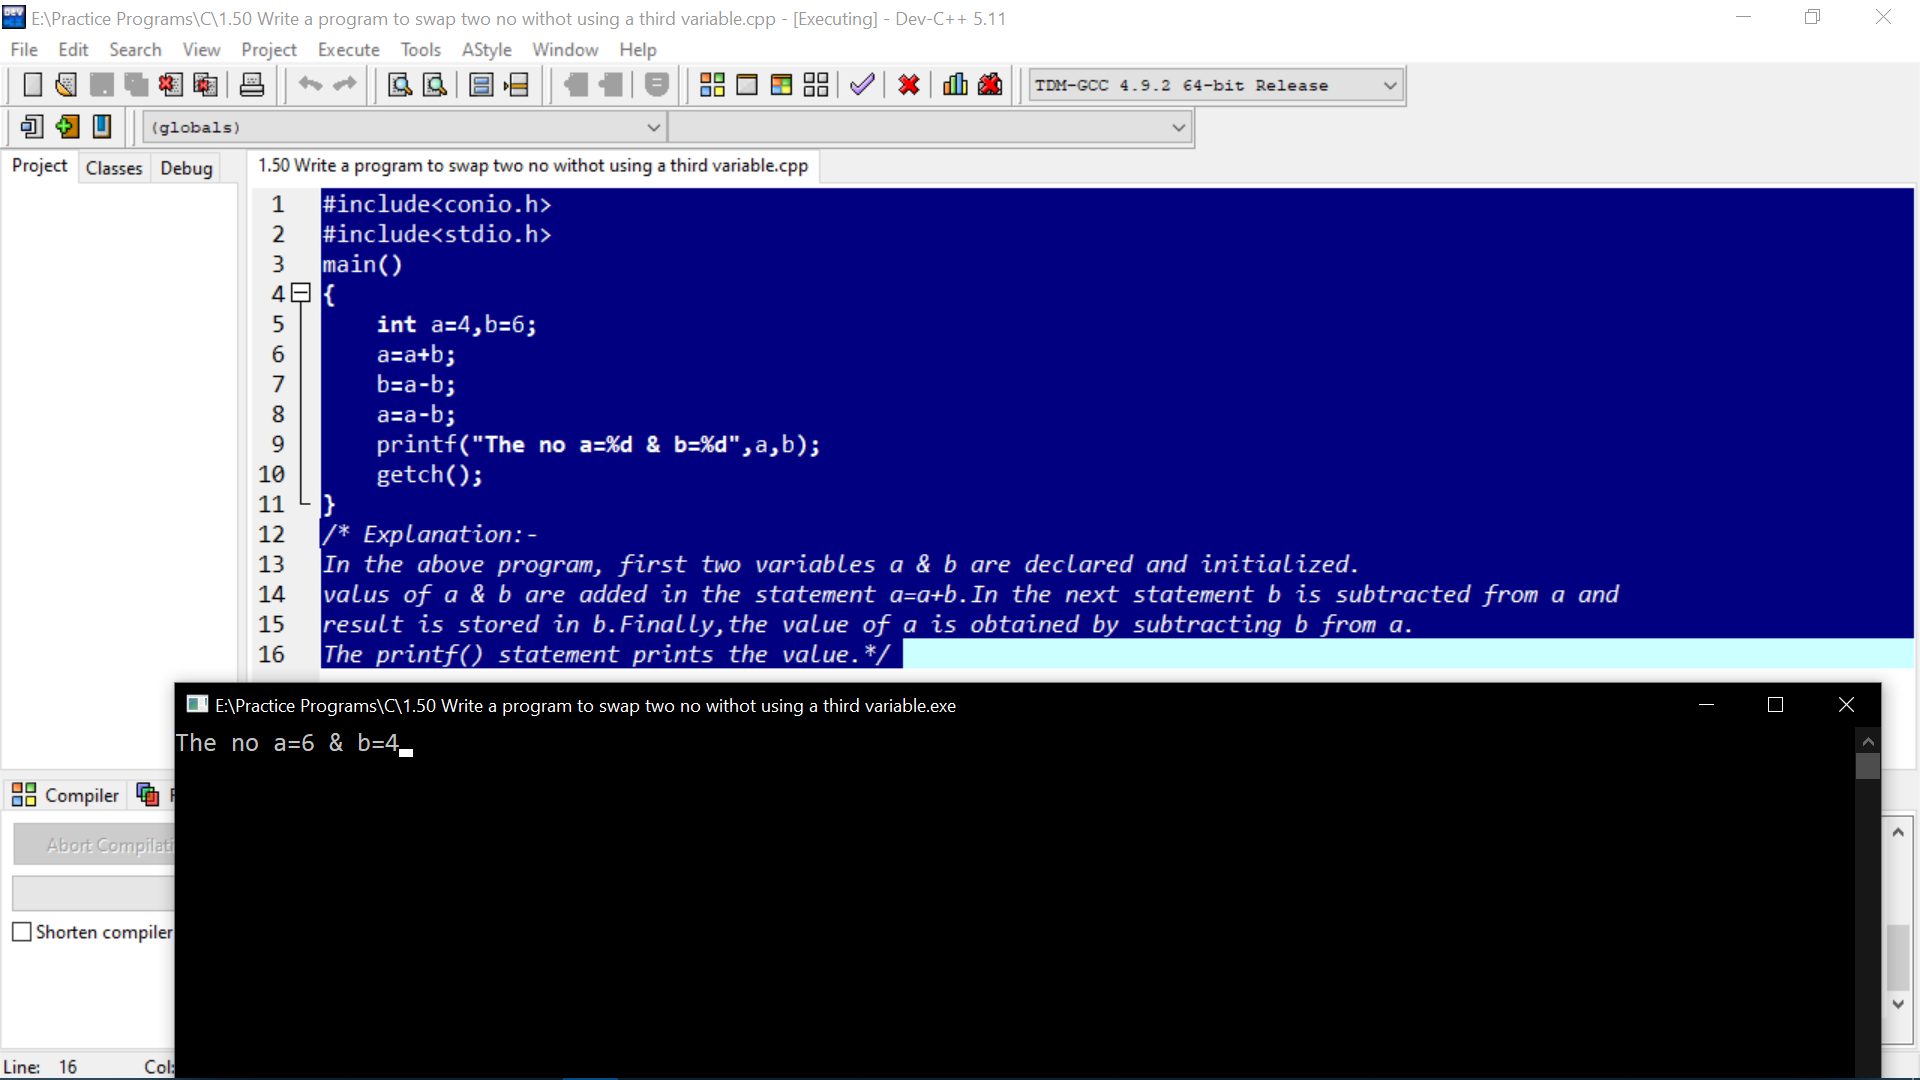
Task: Open the Window menu
Action: coord(565,49)
